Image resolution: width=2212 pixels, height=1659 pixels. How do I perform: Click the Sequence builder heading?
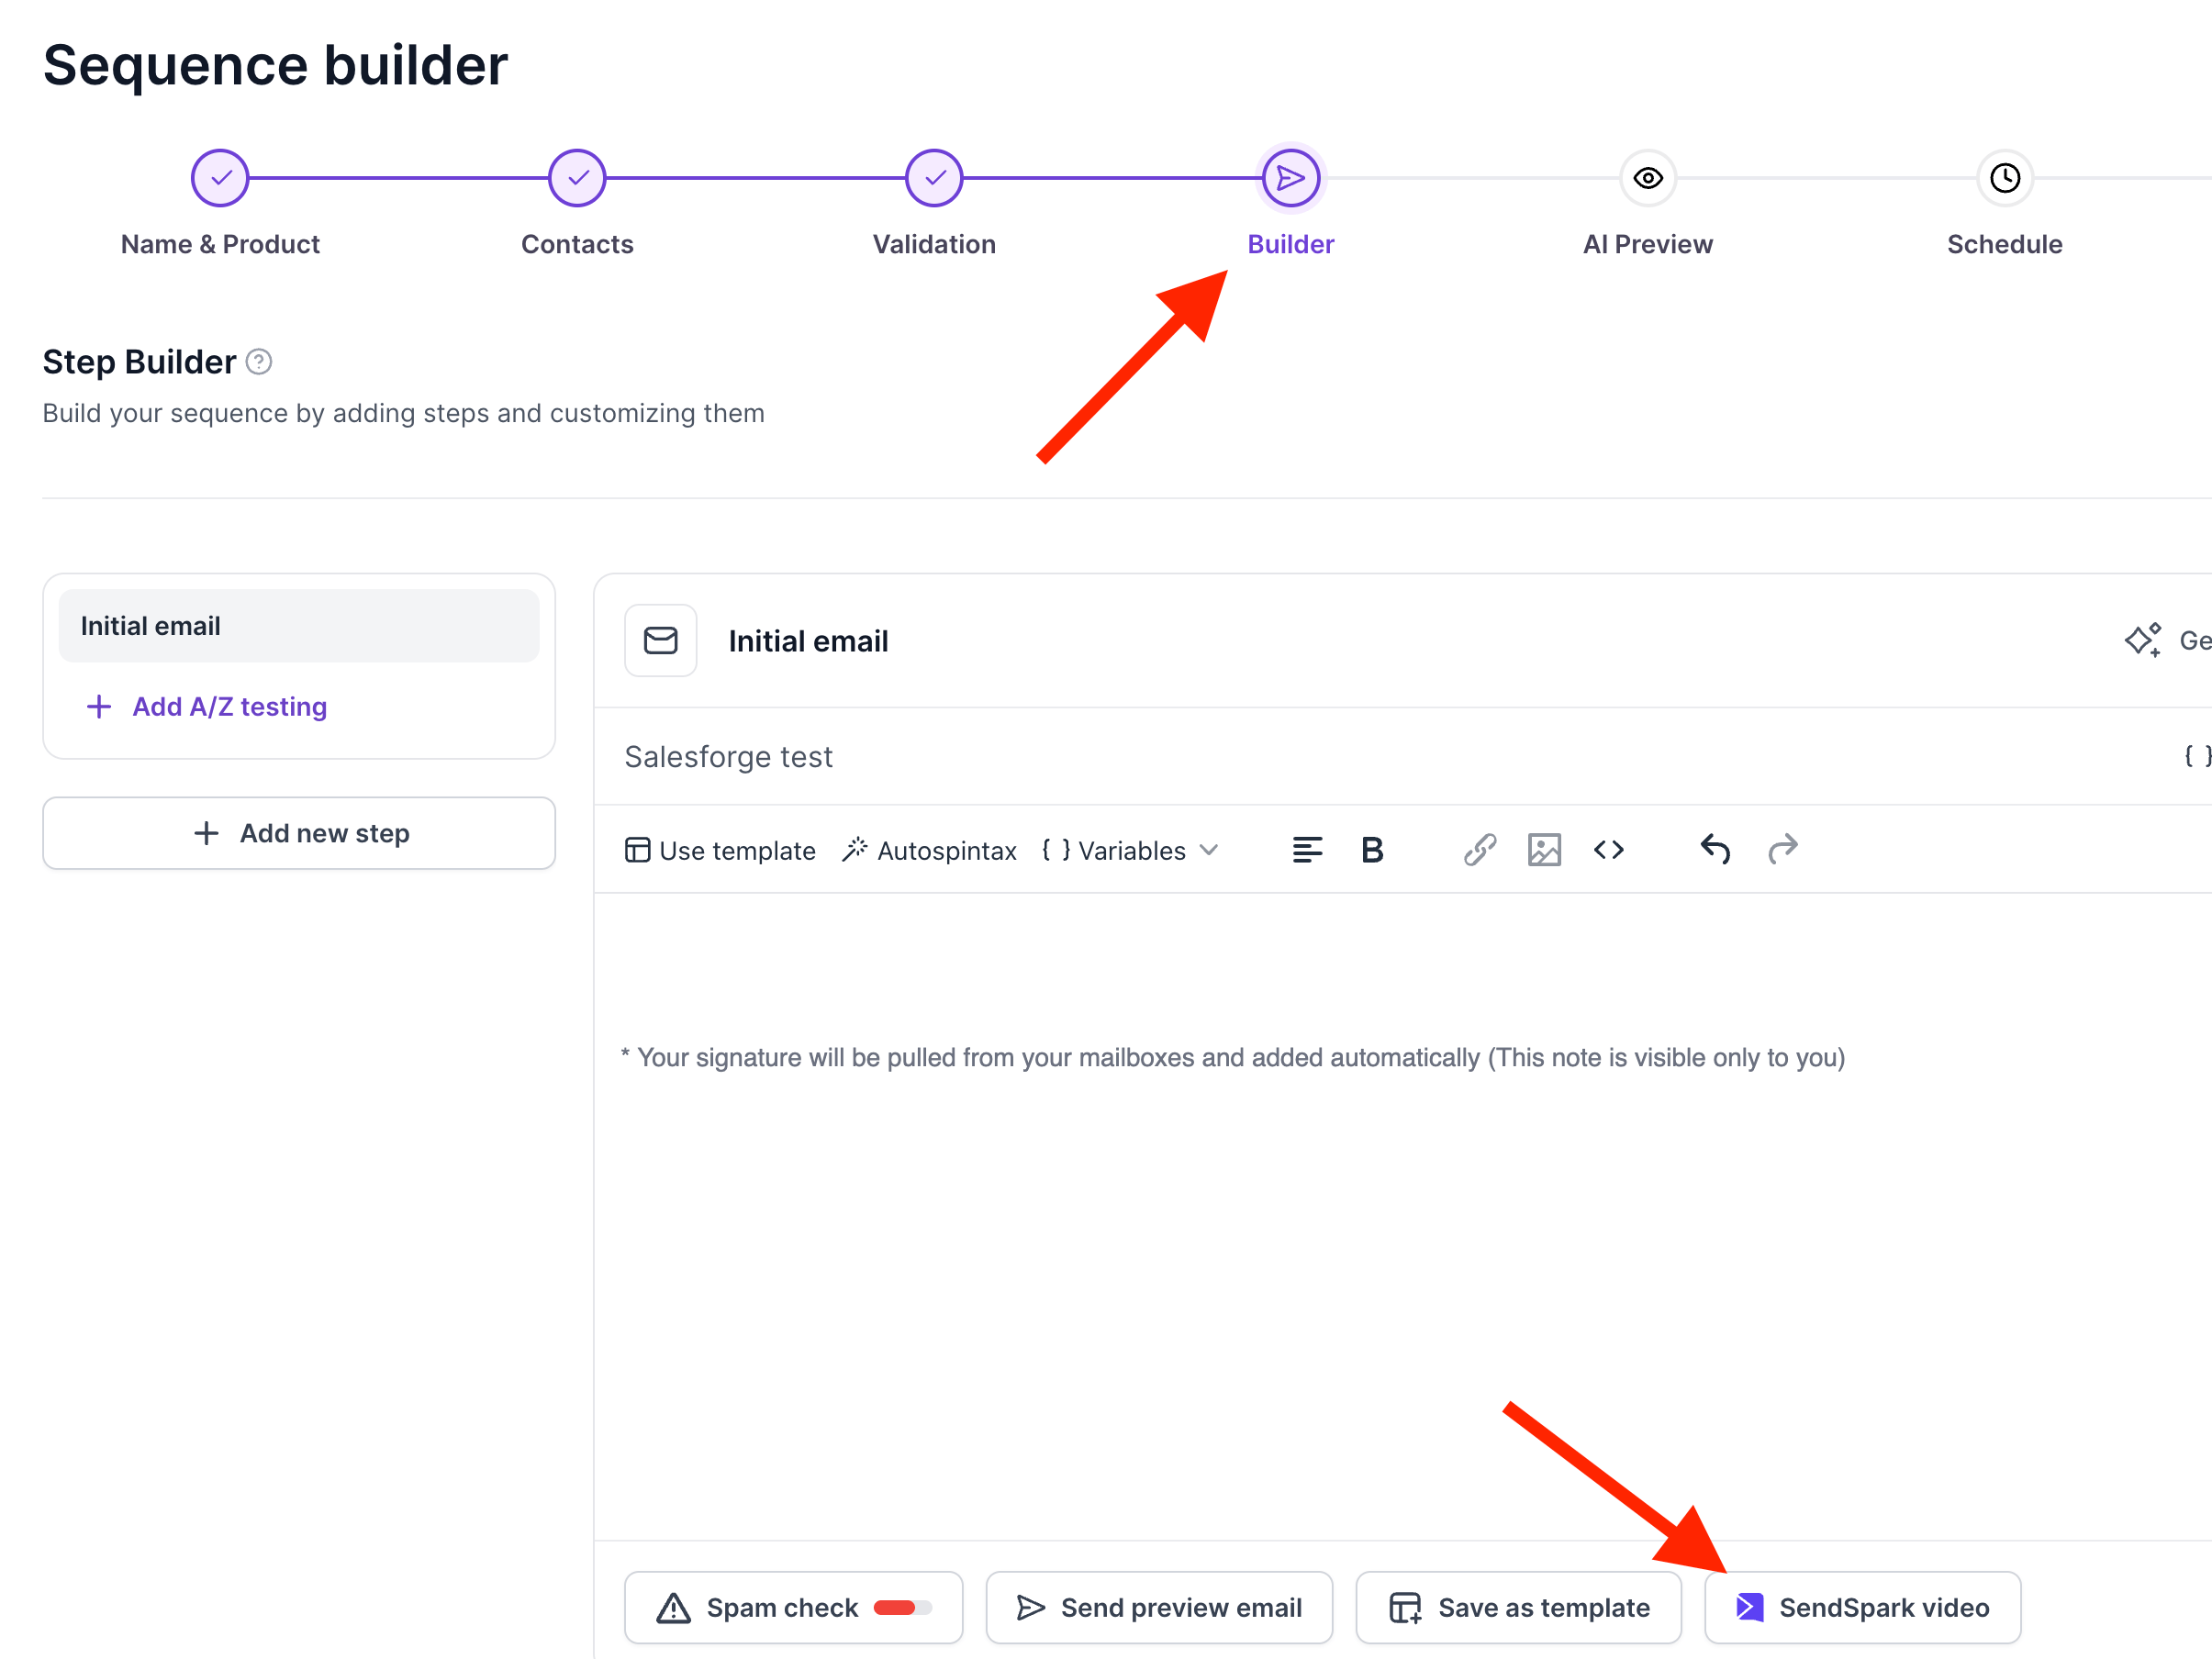coord(275,65)
